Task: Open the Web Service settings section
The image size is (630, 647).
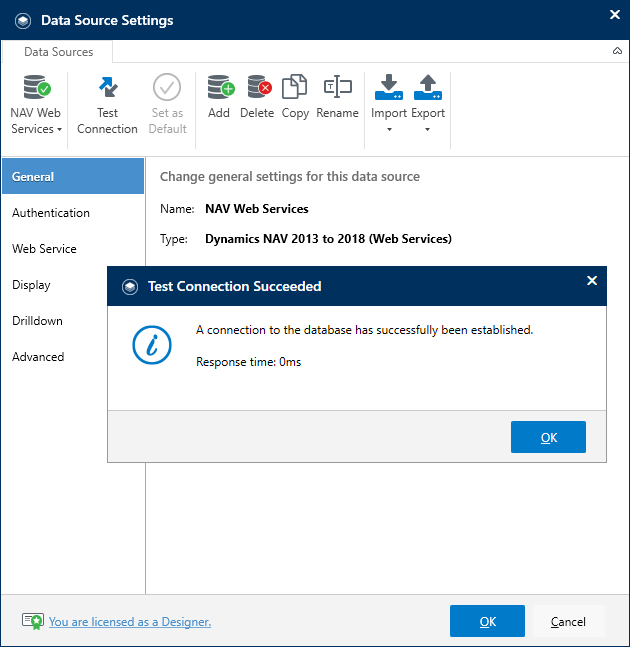Action: [73, 248]
